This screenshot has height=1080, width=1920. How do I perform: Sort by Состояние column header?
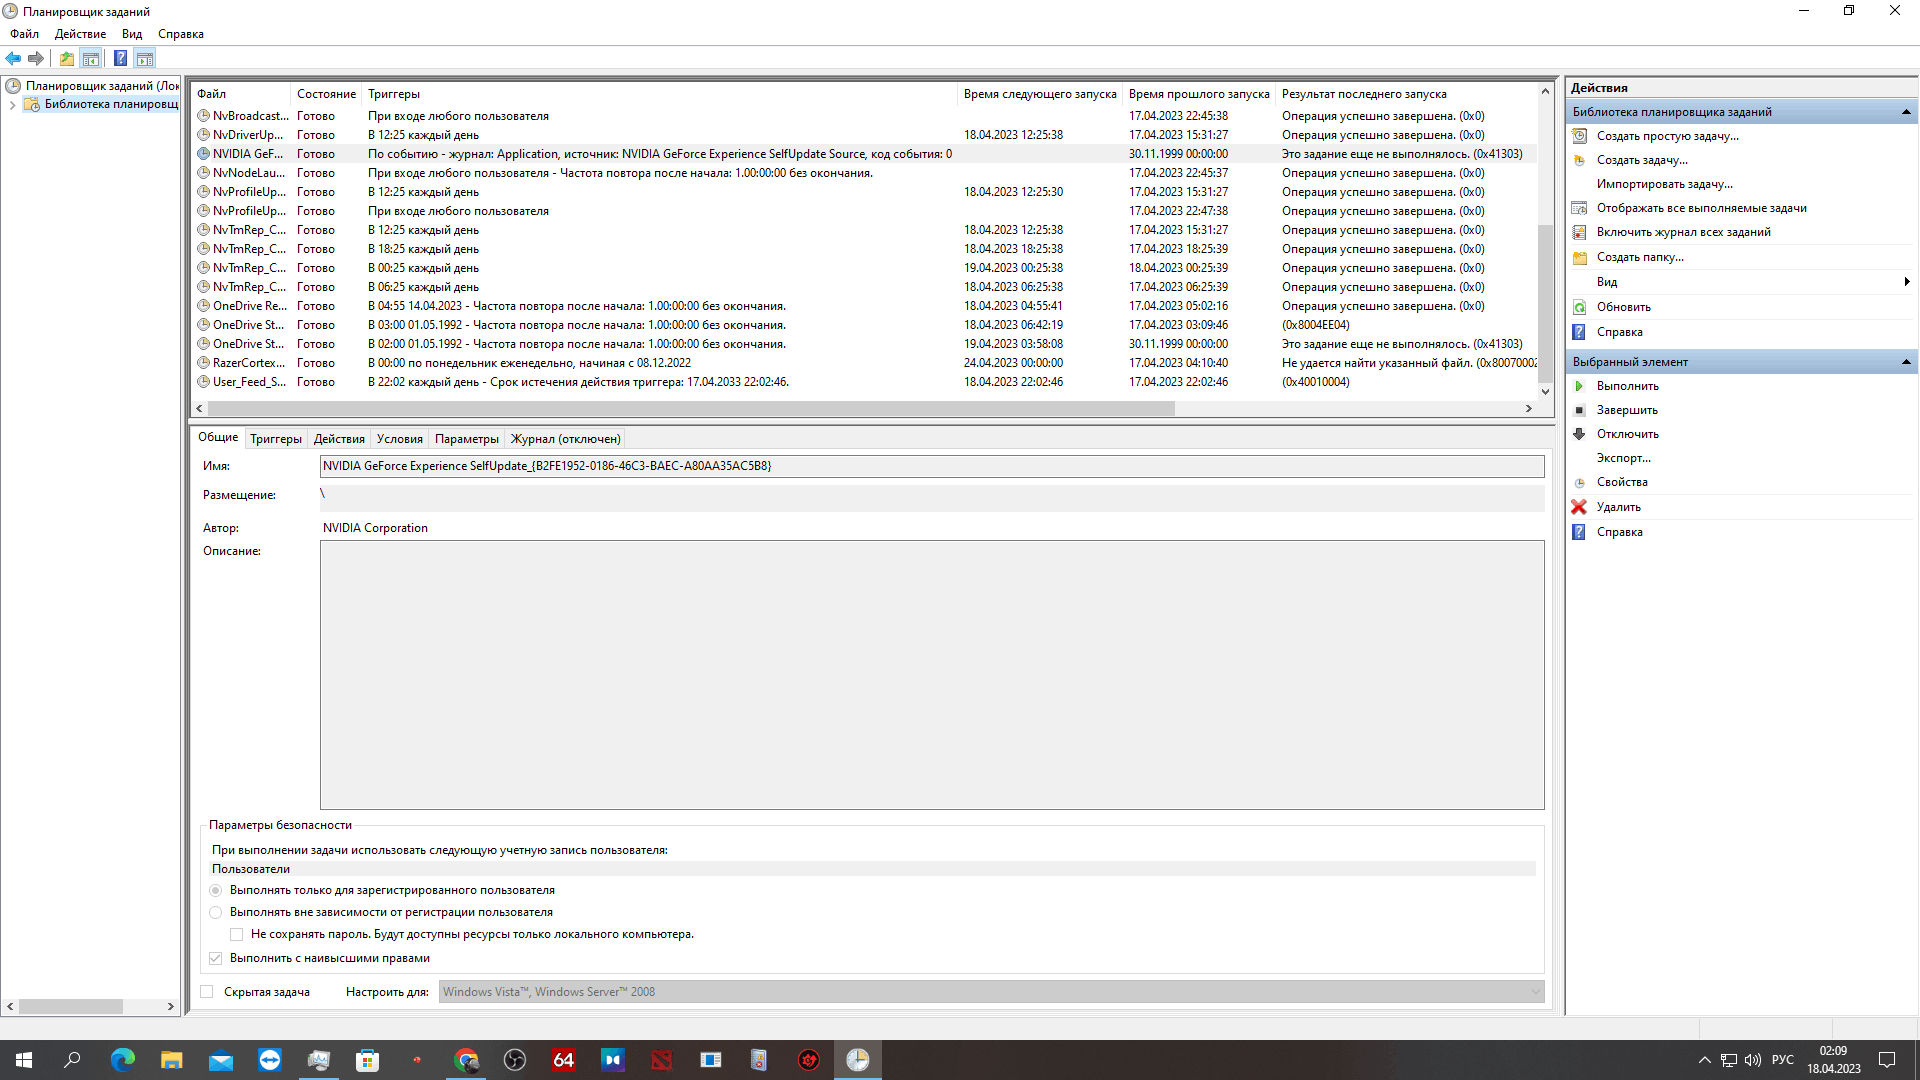click(x=326, y=94)
